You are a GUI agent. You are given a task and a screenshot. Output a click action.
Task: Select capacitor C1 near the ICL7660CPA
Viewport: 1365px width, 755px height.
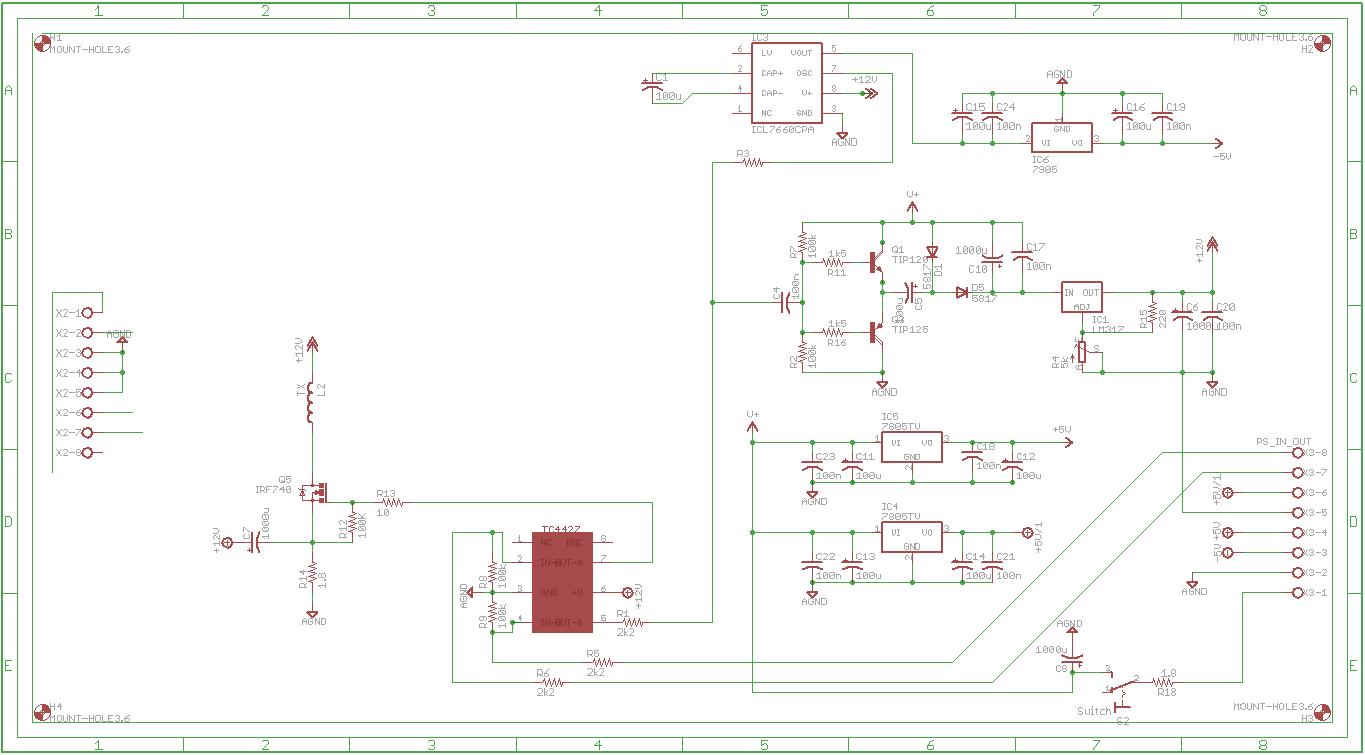tap(651, 86)
